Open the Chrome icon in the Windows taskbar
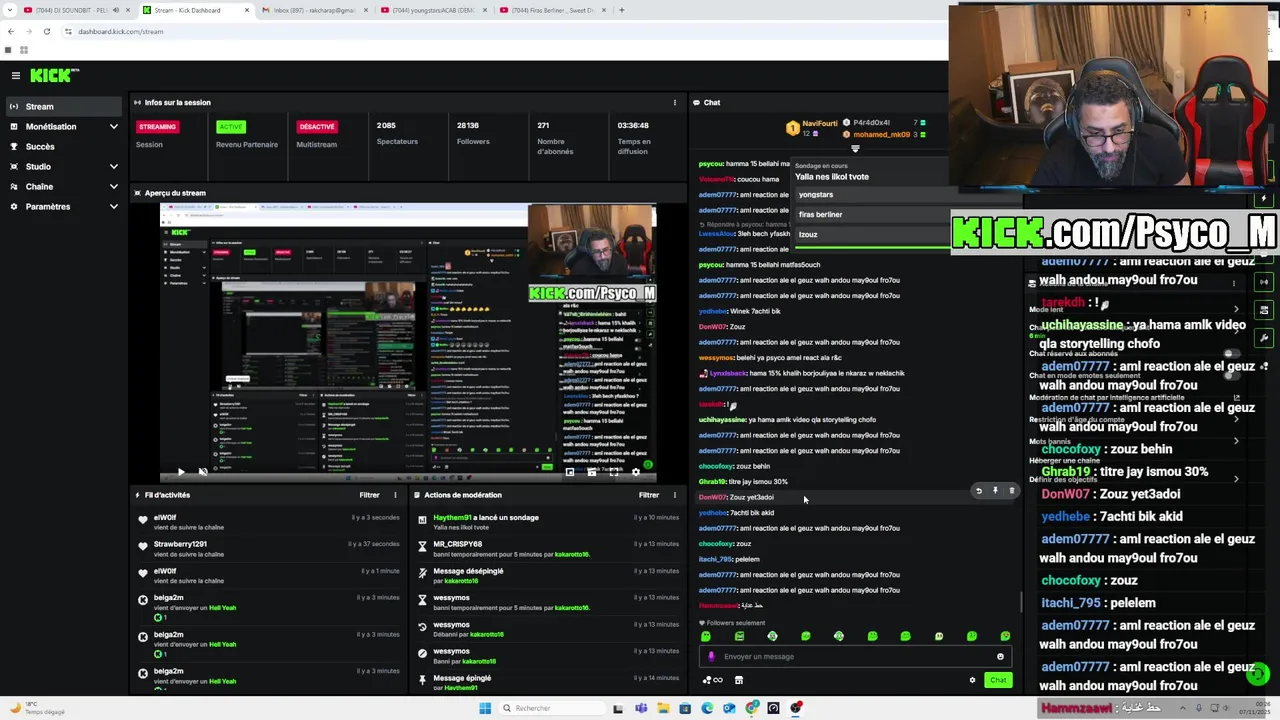 click(751, 708)
